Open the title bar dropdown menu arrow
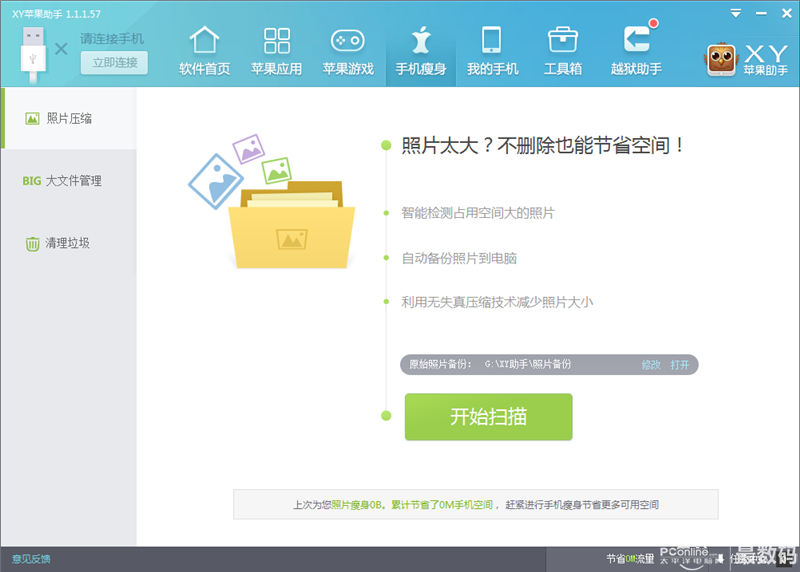The image size is (800, 572). point(736,14)
